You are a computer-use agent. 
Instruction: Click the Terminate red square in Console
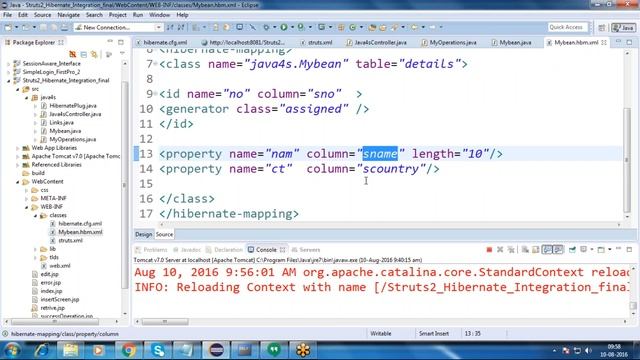coord(489,249)
